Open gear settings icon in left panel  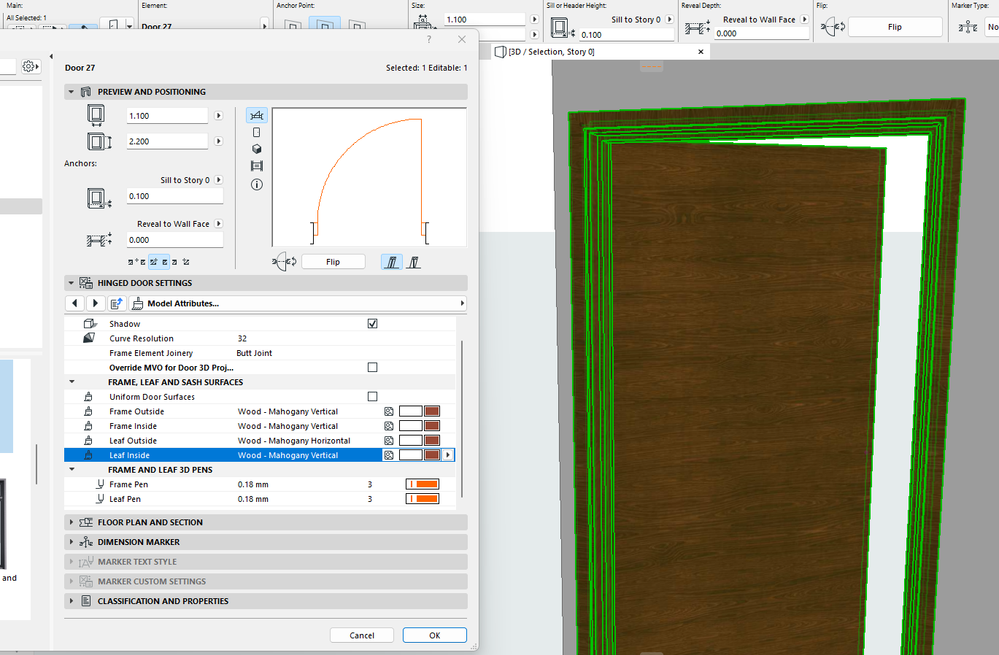(x=30, y=66)
